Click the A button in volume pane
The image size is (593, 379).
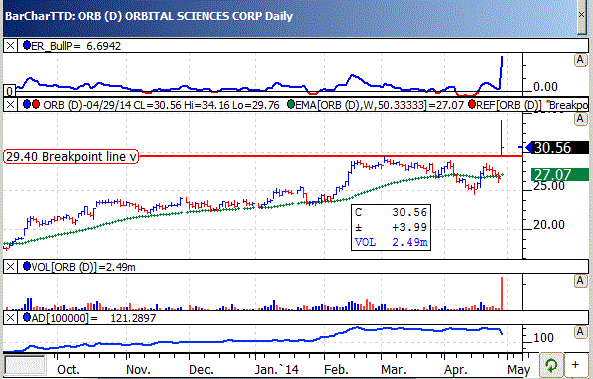580,281
